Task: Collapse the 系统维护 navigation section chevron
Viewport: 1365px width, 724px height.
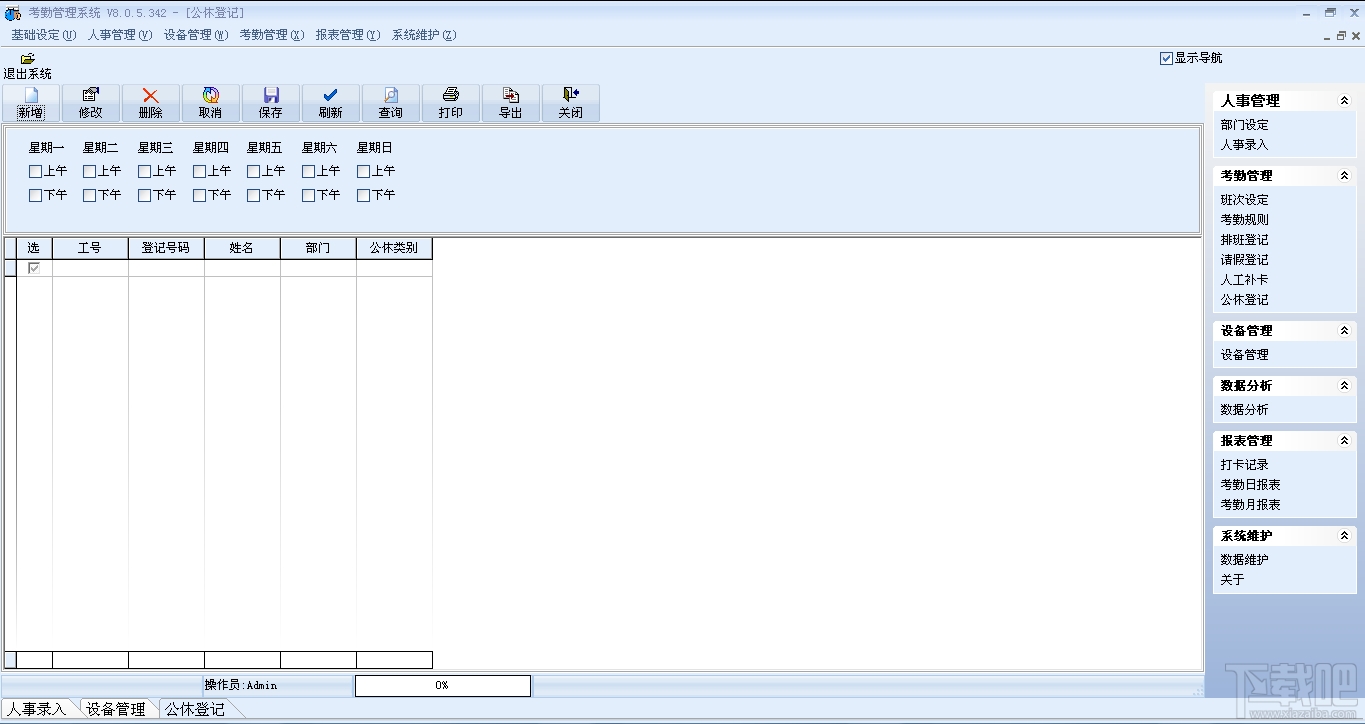Action: coord(1345,535)
